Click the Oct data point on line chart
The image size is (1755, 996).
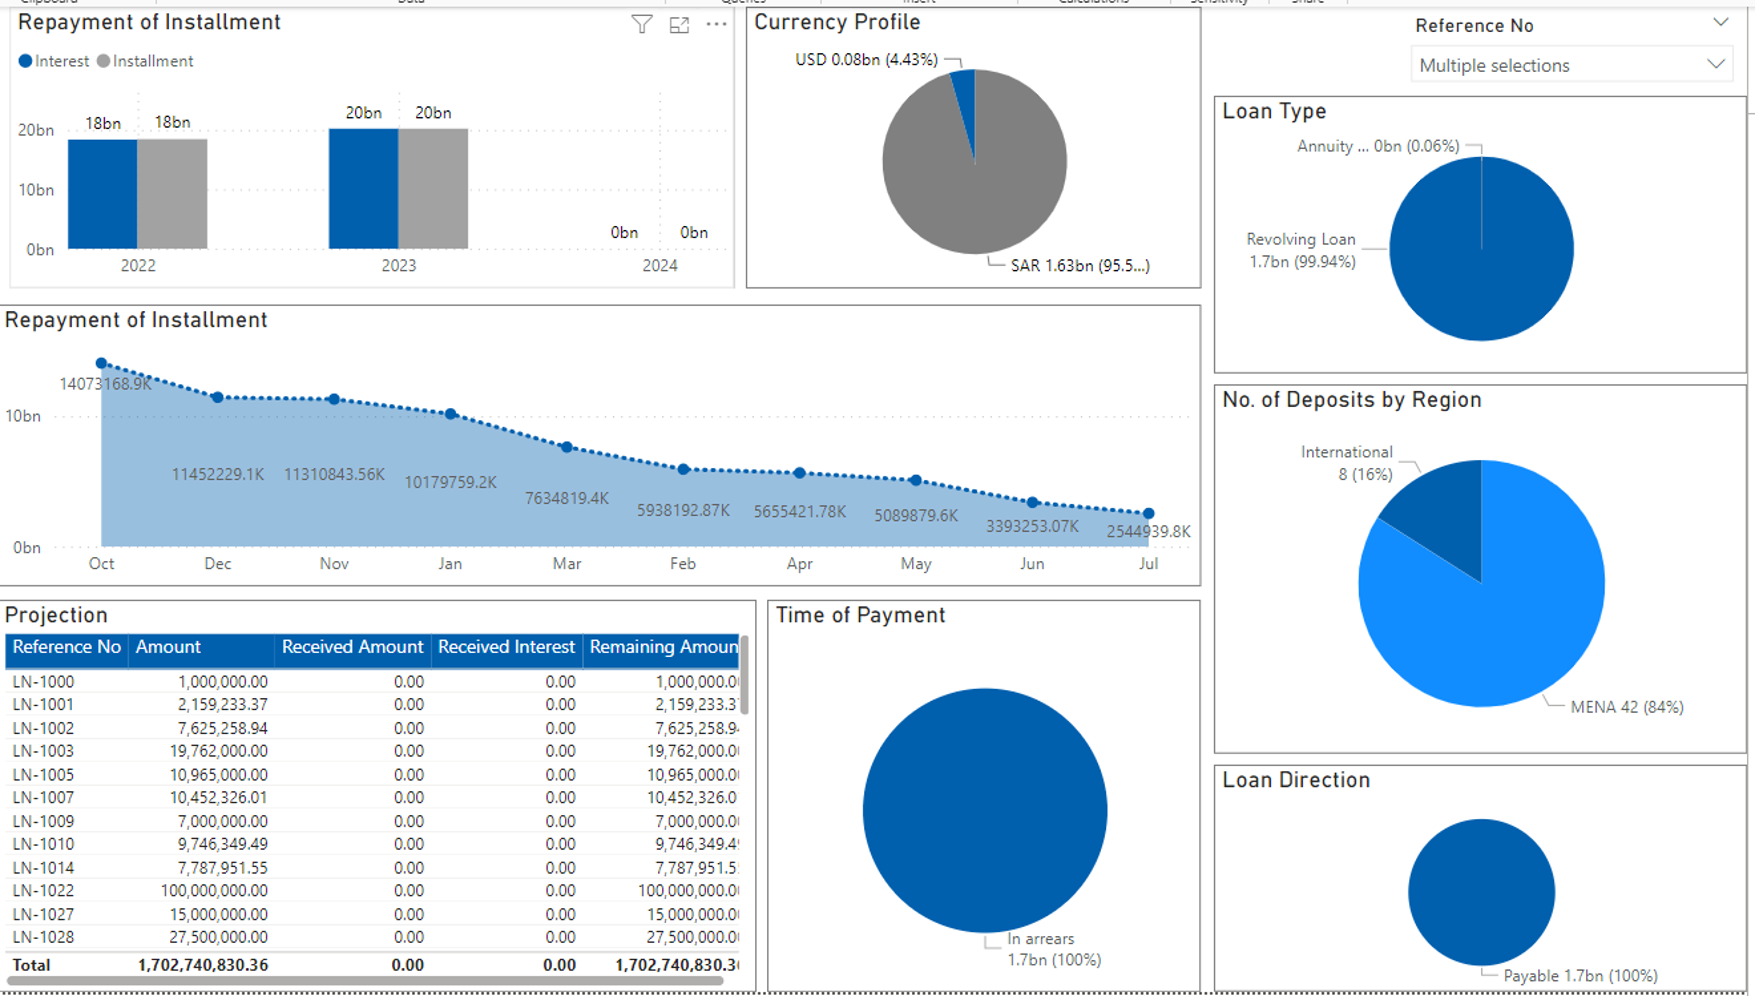tap(101, 364)
